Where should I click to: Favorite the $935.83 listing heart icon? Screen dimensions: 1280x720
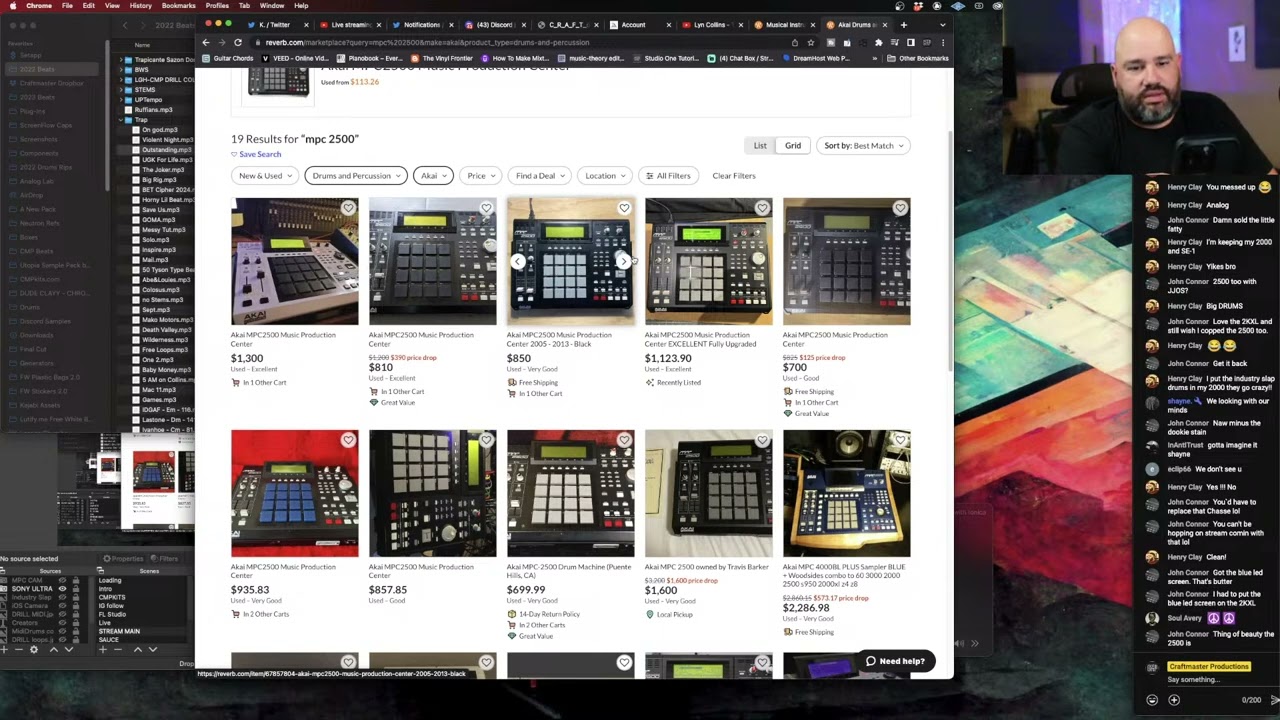(348, 440)
